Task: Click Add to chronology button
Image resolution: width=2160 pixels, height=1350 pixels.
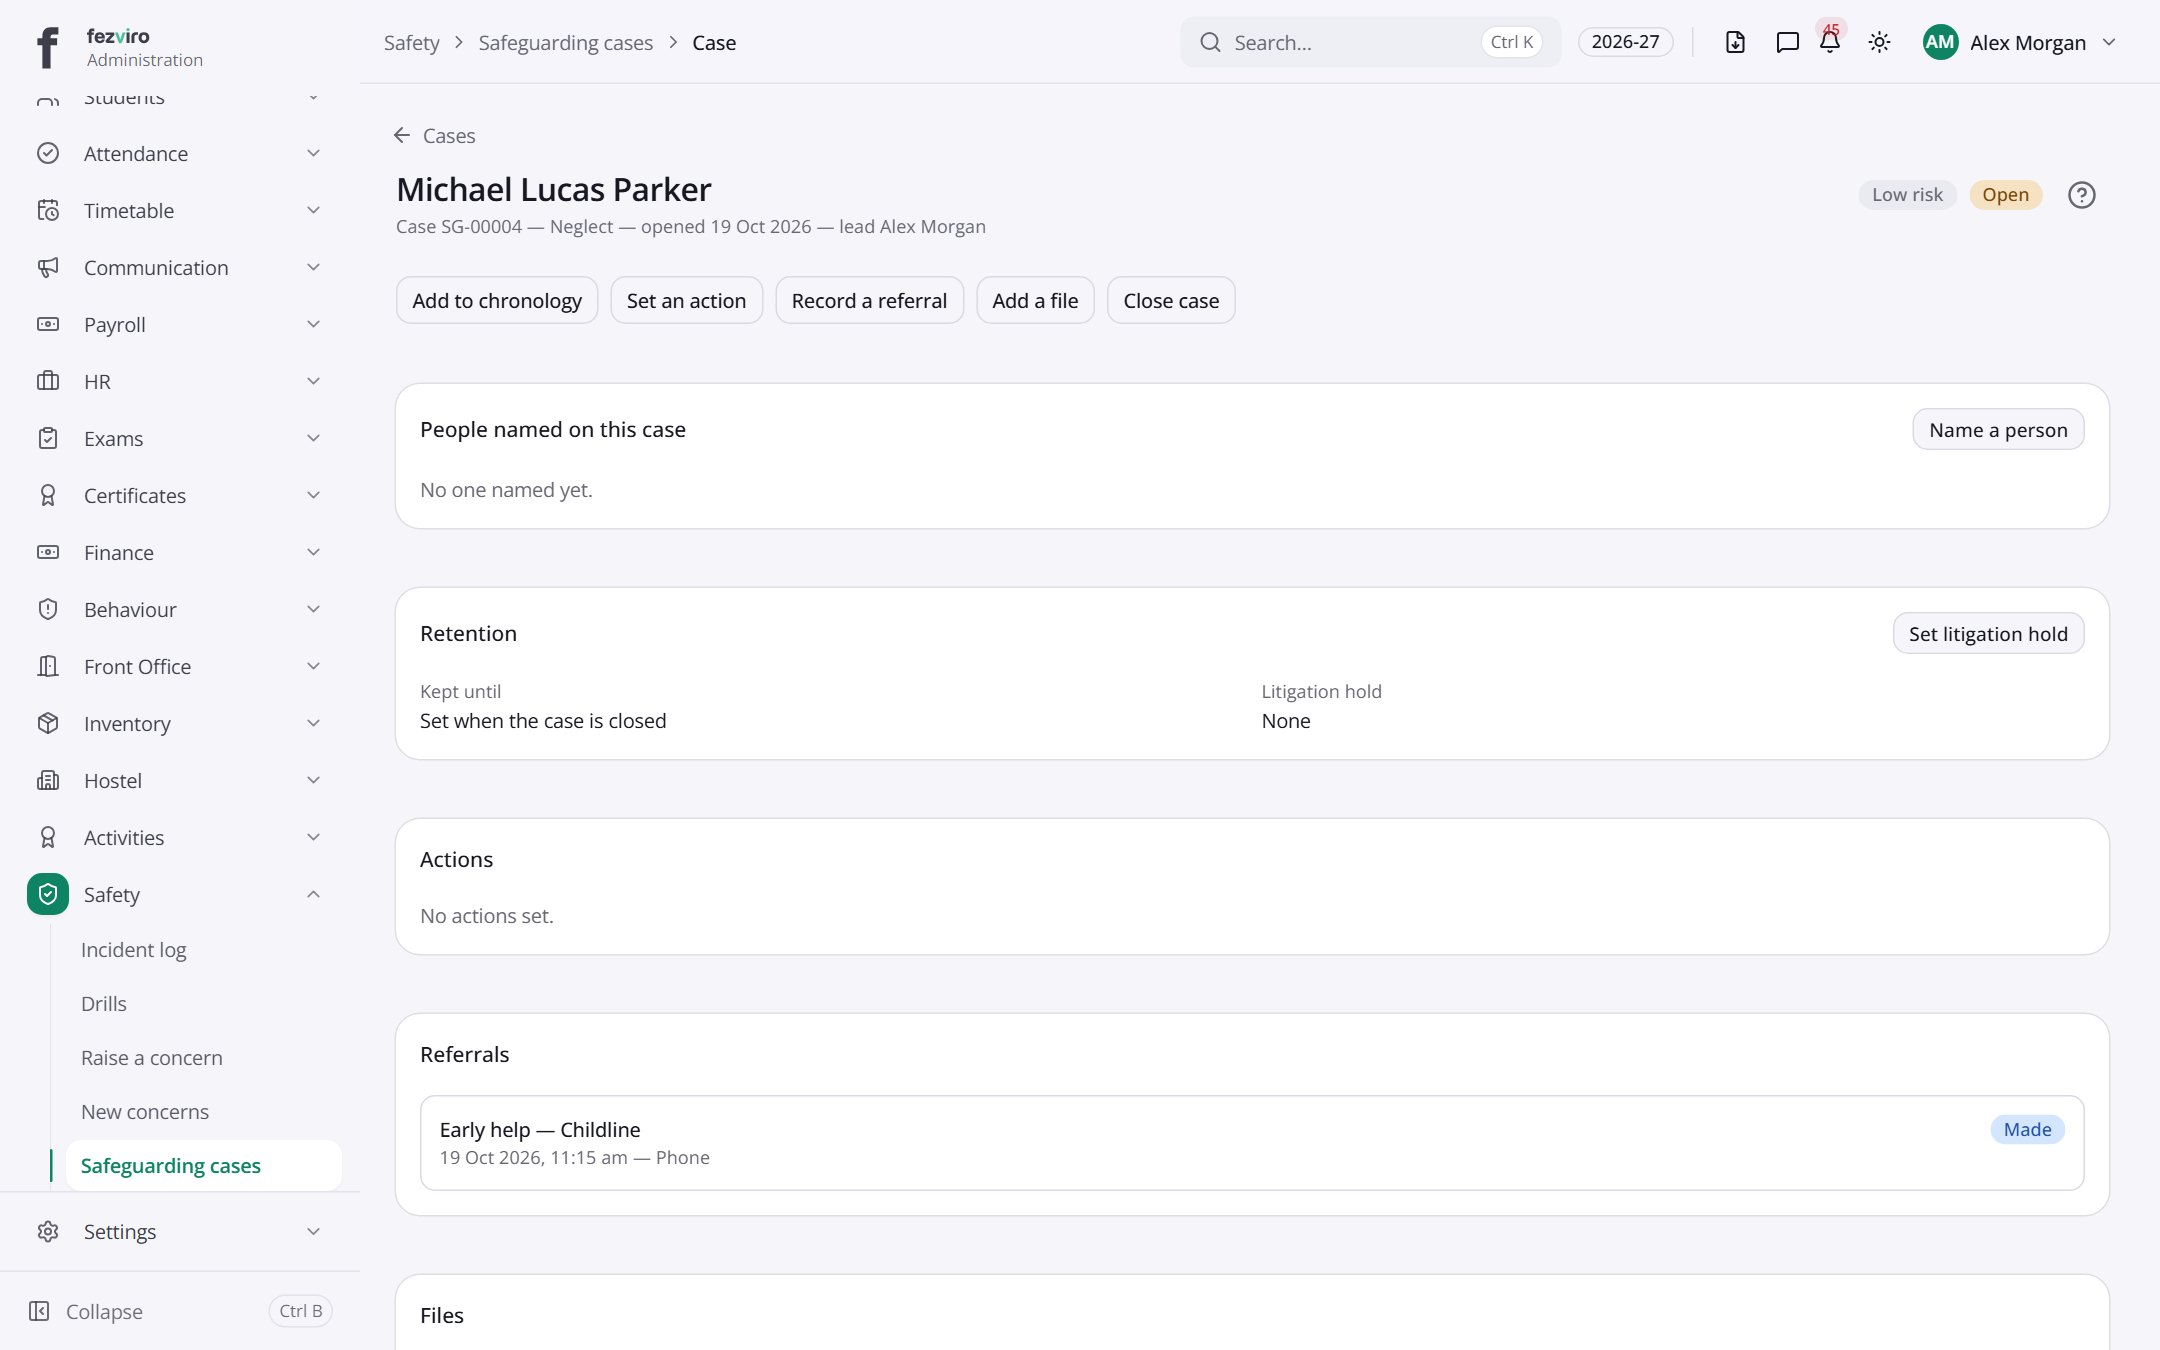Action: click(x=497, y=300)
